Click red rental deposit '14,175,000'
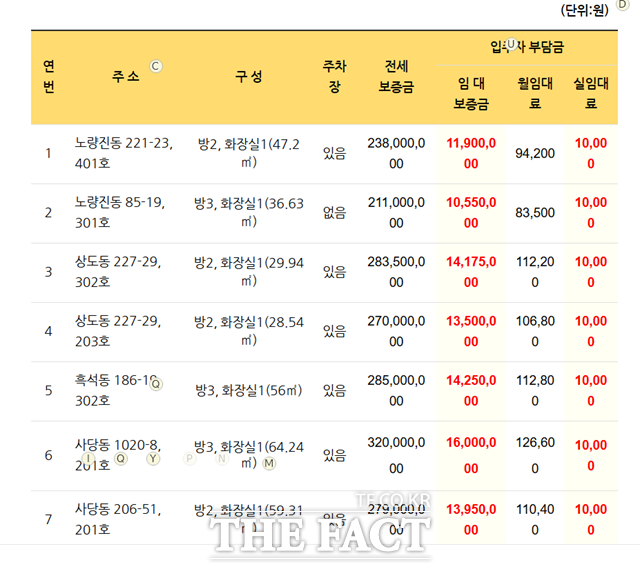 click(x=471, y=272)
